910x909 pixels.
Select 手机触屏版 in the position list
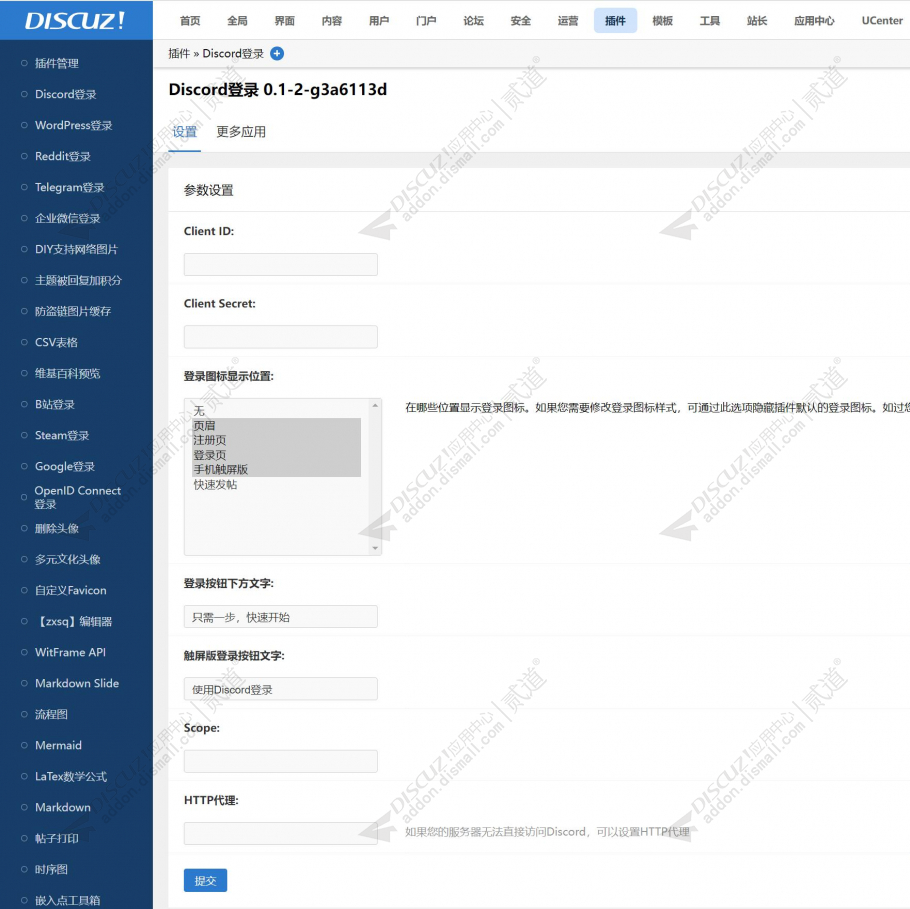tap(276, 470)
